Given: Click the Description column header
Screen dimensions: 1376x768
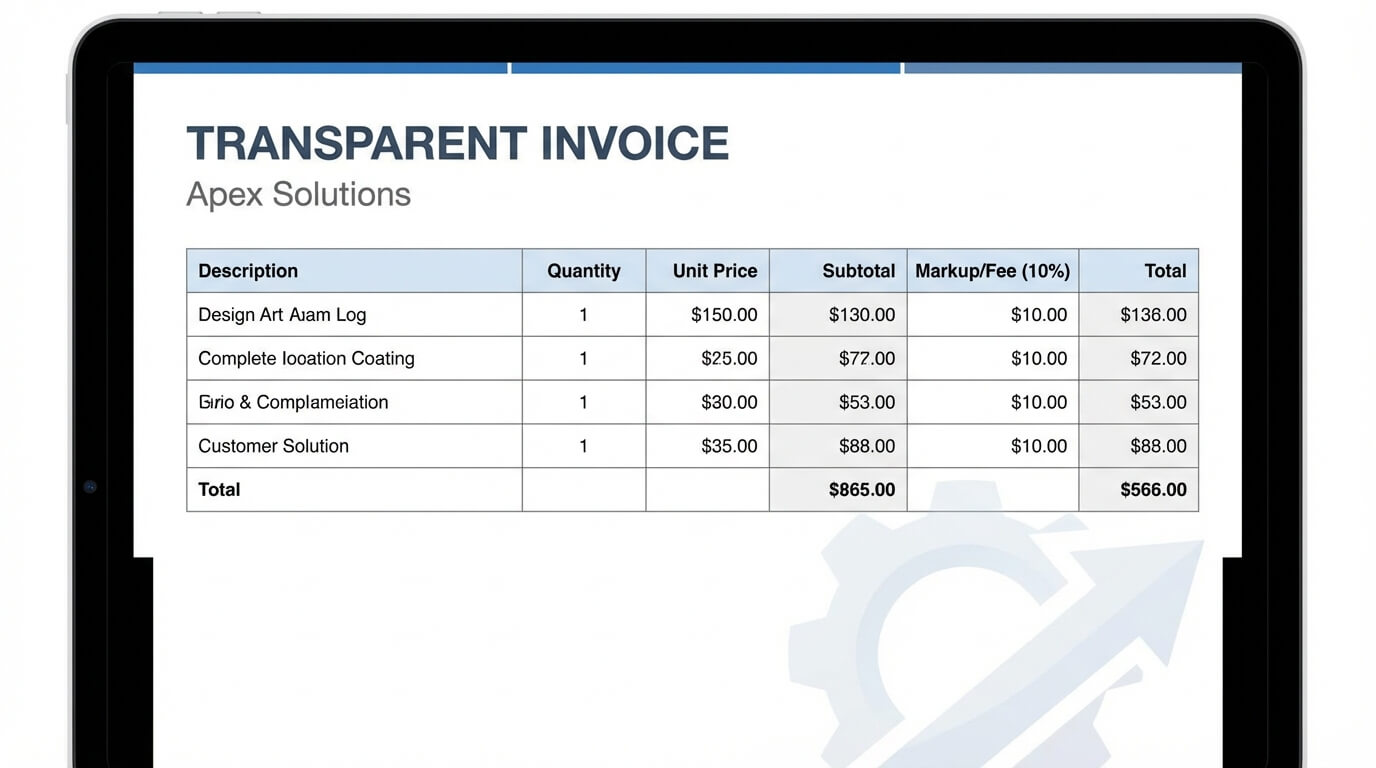Looking at the screenshot, I should pyautogui.click(x=248, y=271).
